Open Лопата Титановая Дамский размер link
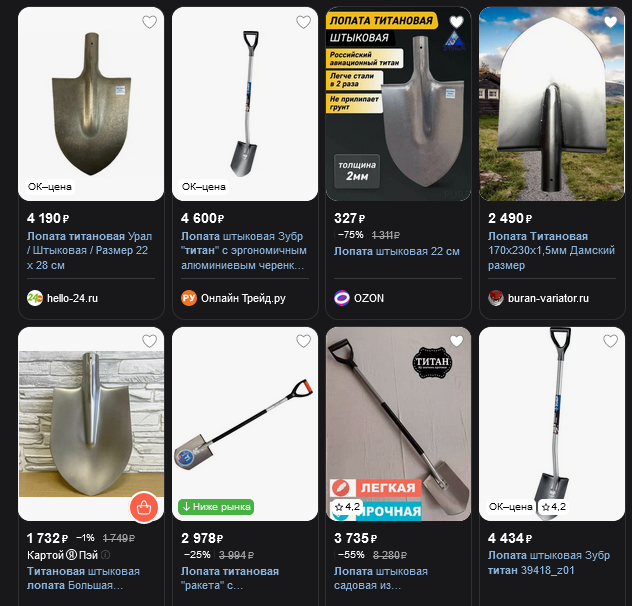632x606 pixels. coord(551,250)
